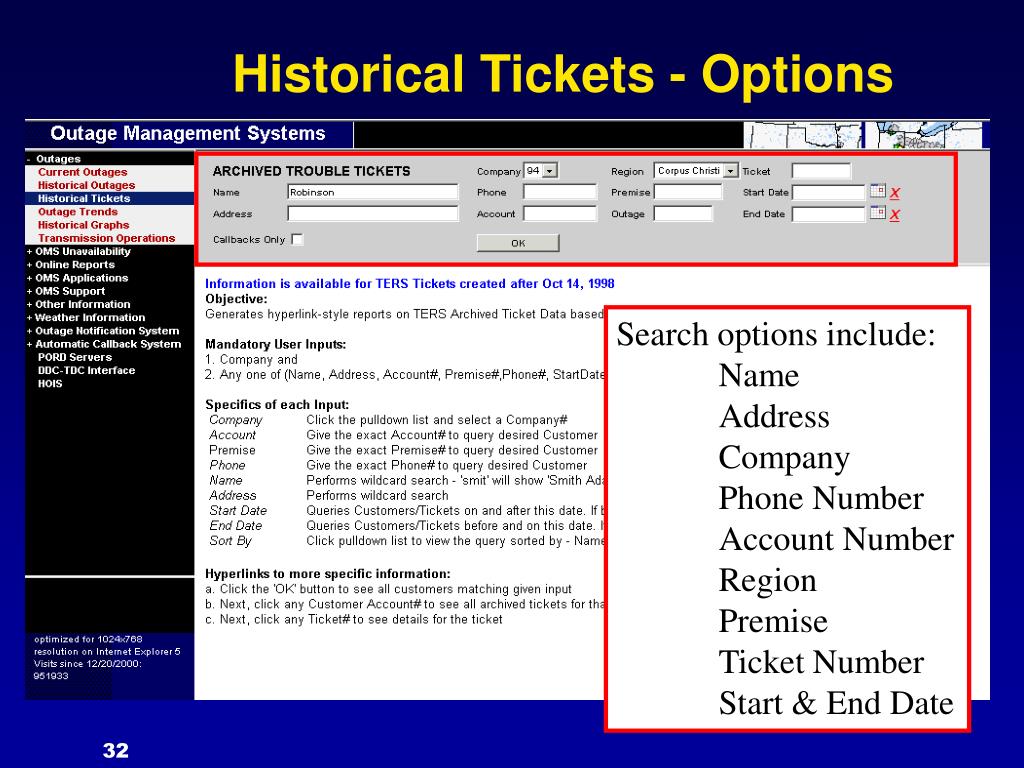Open Outage Trends in the sidebar
The height and width of the screenshot is (768, 1024).
pyautogui.click(x=78, y=212)
